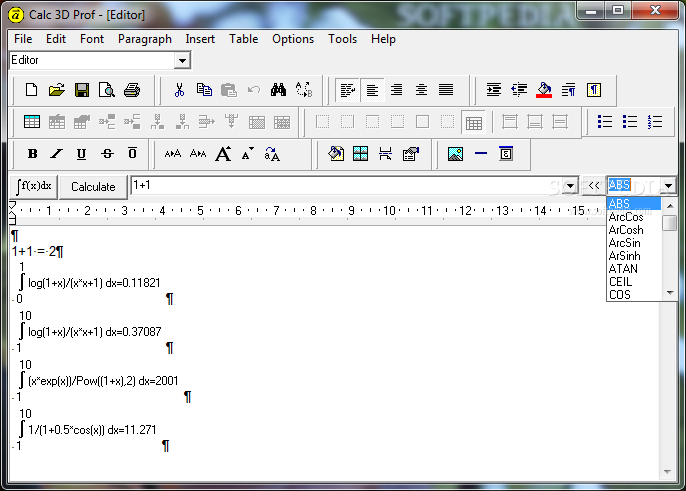Save the document with the floppy disk icon
This screenshot has height=491, width=686.
click(82, 90)
